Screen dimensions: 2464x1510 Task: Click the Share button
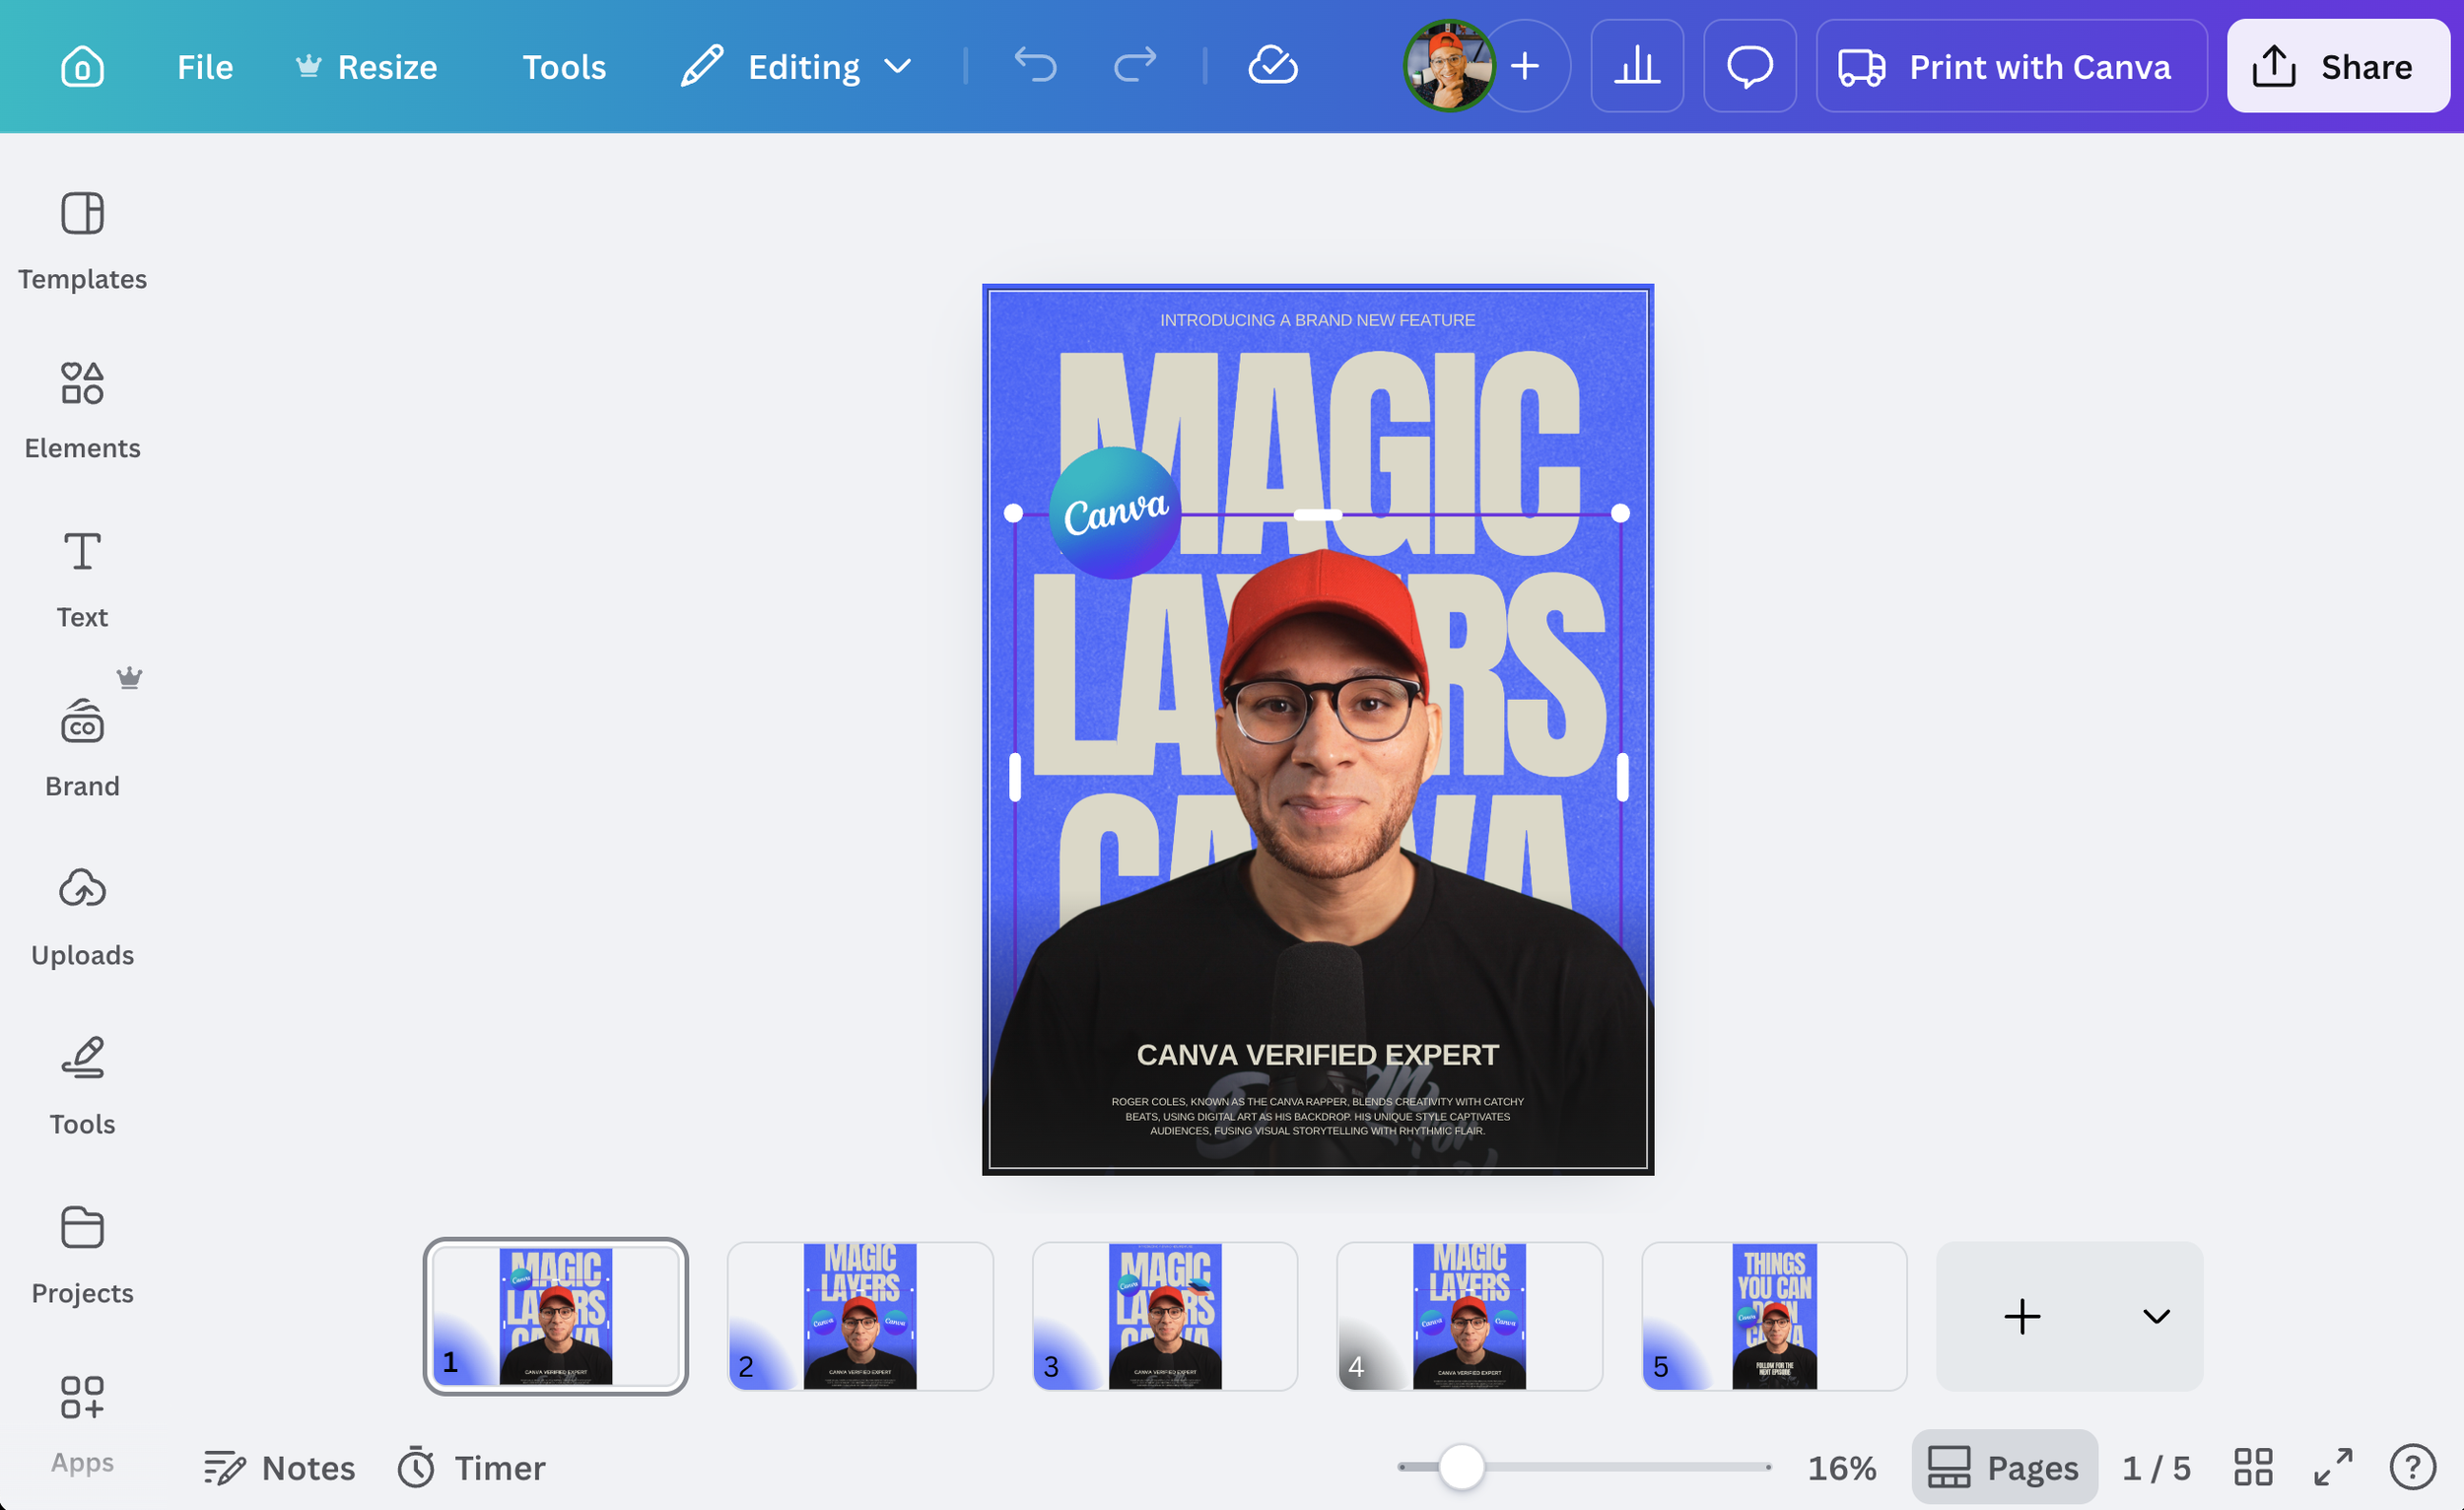point(2337,66)
